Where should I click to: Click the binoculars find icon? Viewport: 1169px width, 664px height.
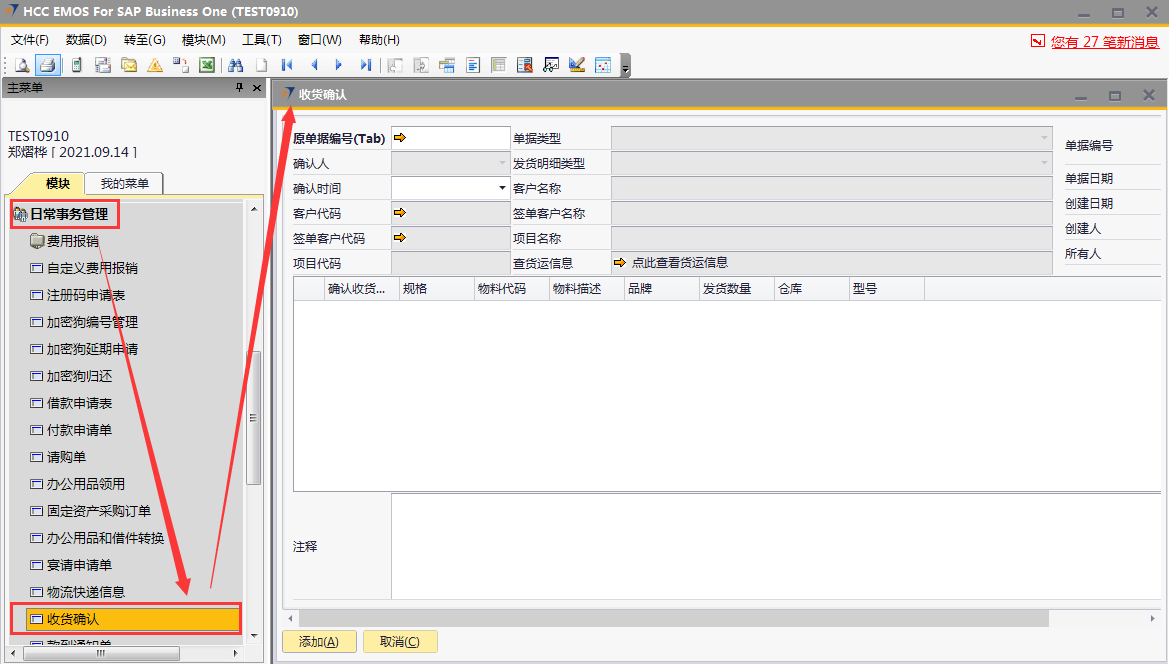[236, 66]
